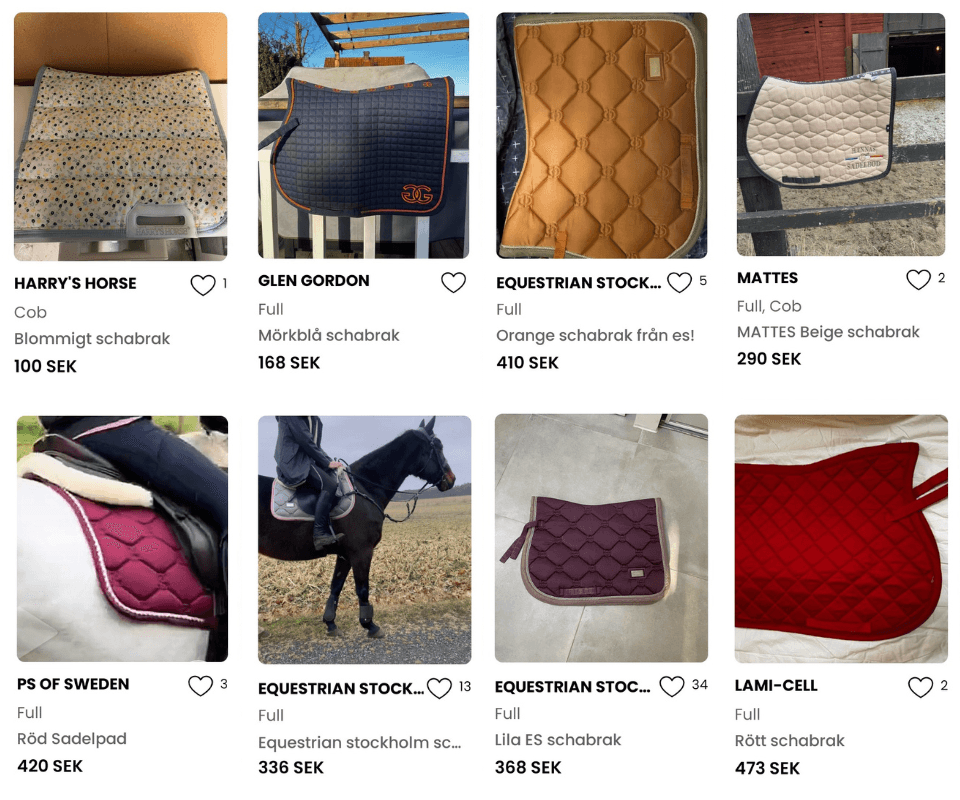The width and height of the screenshot is (960, 800).
Task: Like the Glen Gordon dark blue schabrak
Action: tap(453, 282)
